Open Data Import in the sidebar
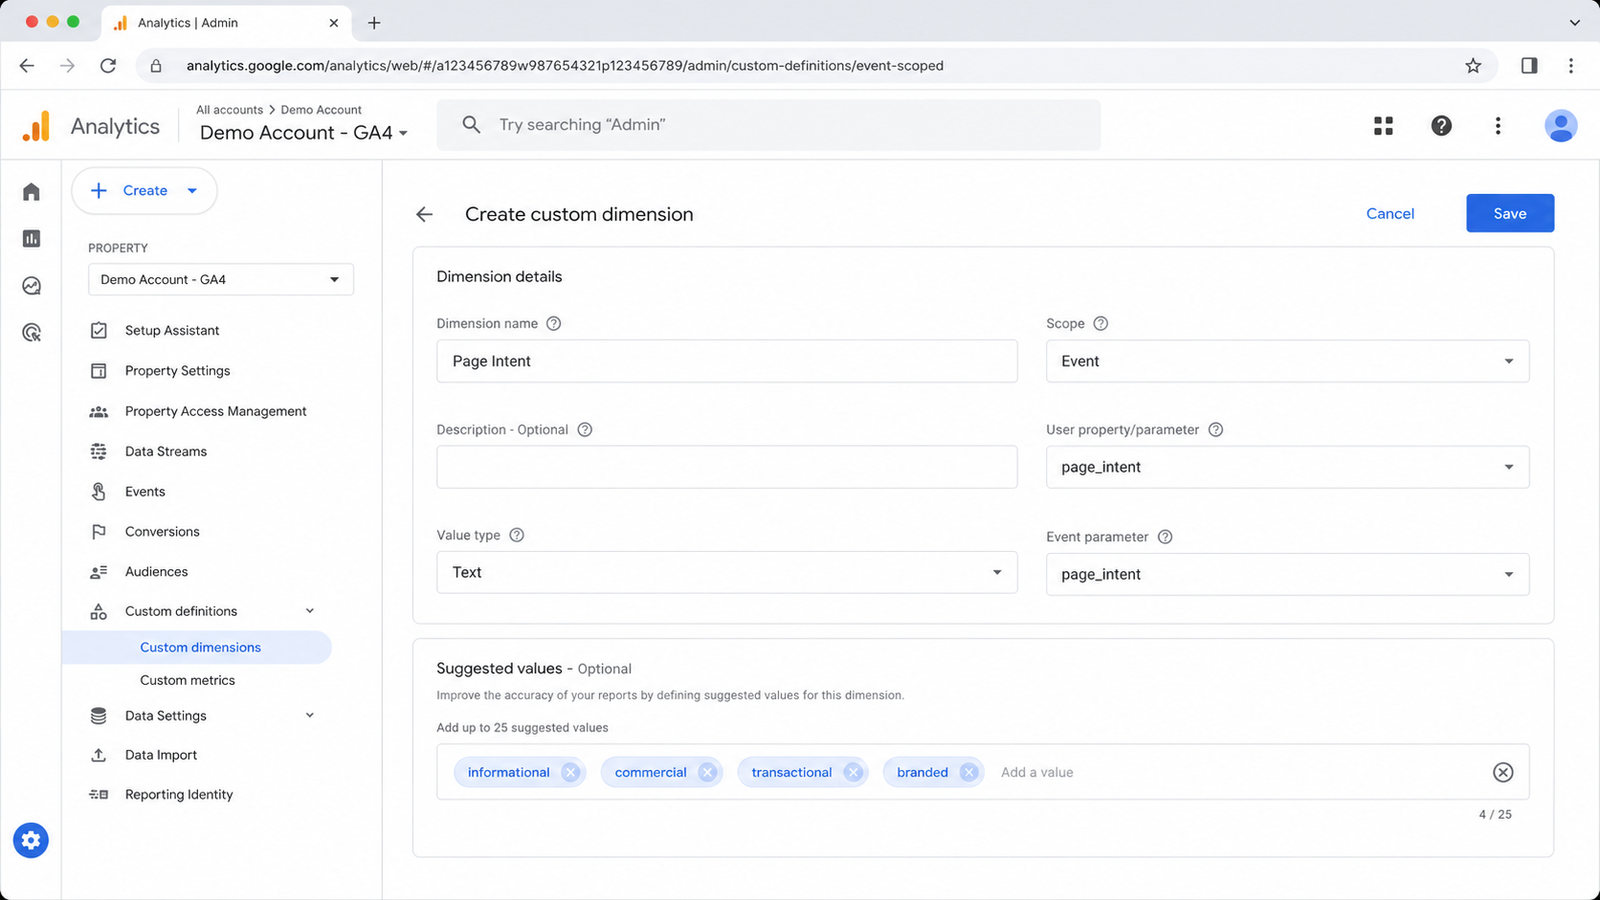The width and height of the screenshot is (1600, 900). click(161, 755)
